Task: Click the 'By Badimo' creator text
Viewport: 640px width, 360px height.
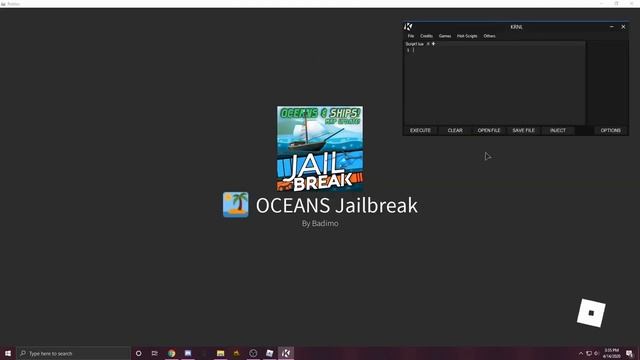Action: pos(320,223)
